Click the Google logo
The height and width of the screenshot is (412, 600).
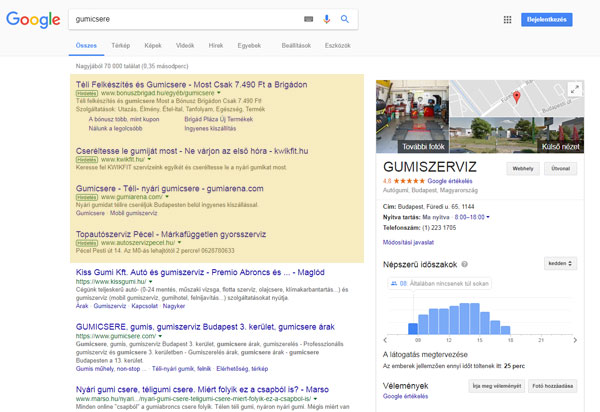33,20
